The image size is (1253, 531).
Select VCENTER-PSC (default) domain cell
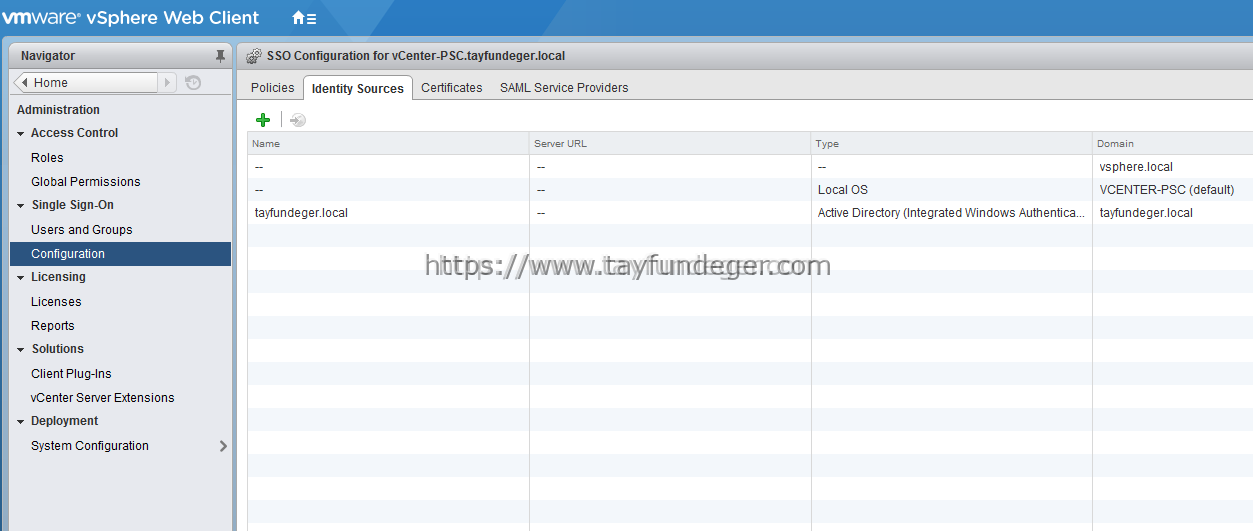point(1166,190)
